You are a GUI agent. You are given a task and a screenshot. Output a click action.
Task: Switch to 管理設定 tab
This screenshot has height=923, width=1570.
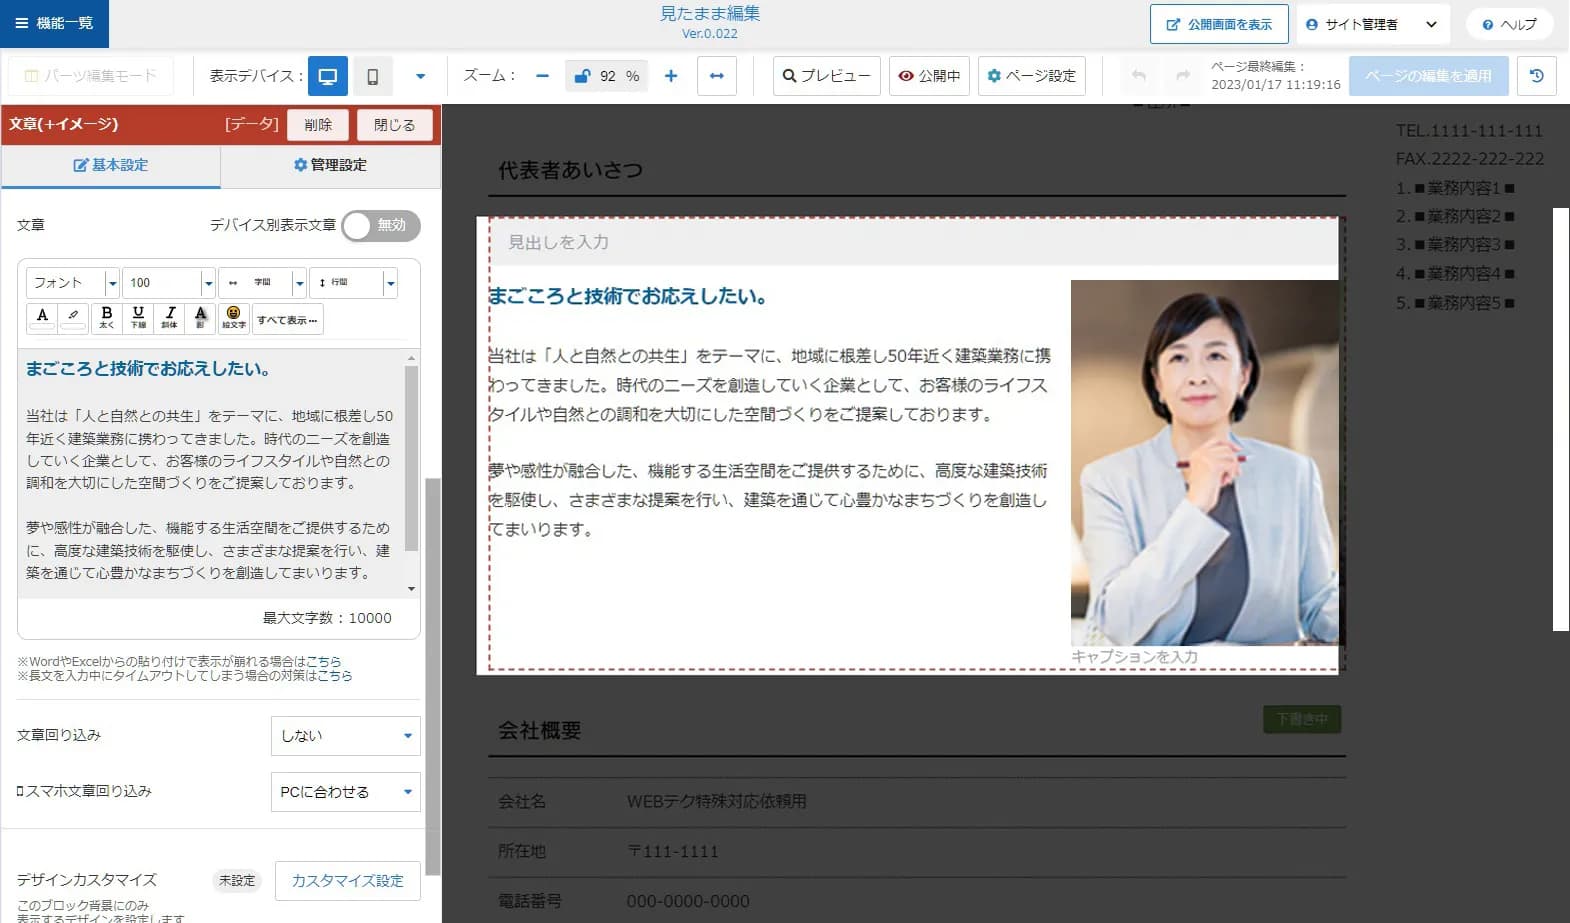pyautogui.click(x=330, y=165)
